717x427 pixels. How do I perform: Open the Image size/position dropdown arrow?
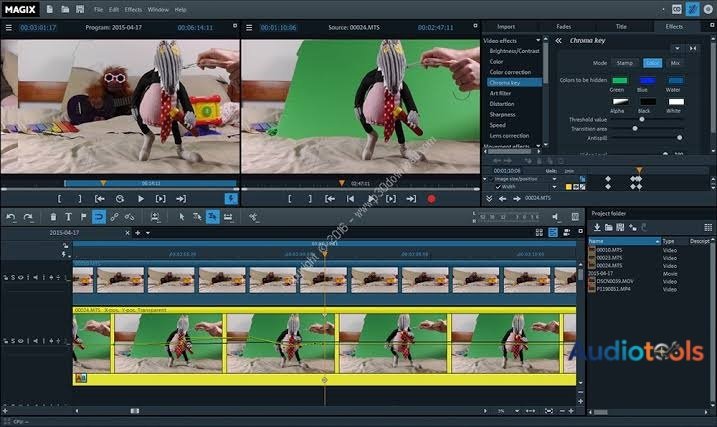[555, 179]
